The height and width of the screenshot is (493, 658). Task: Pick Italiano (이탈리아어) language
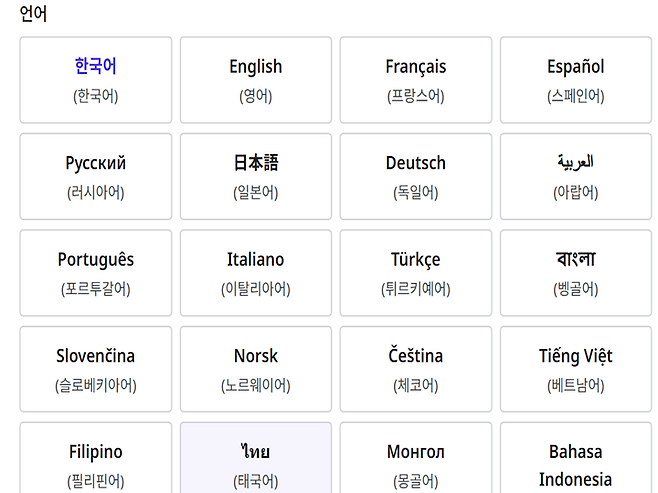click(256, 273)
